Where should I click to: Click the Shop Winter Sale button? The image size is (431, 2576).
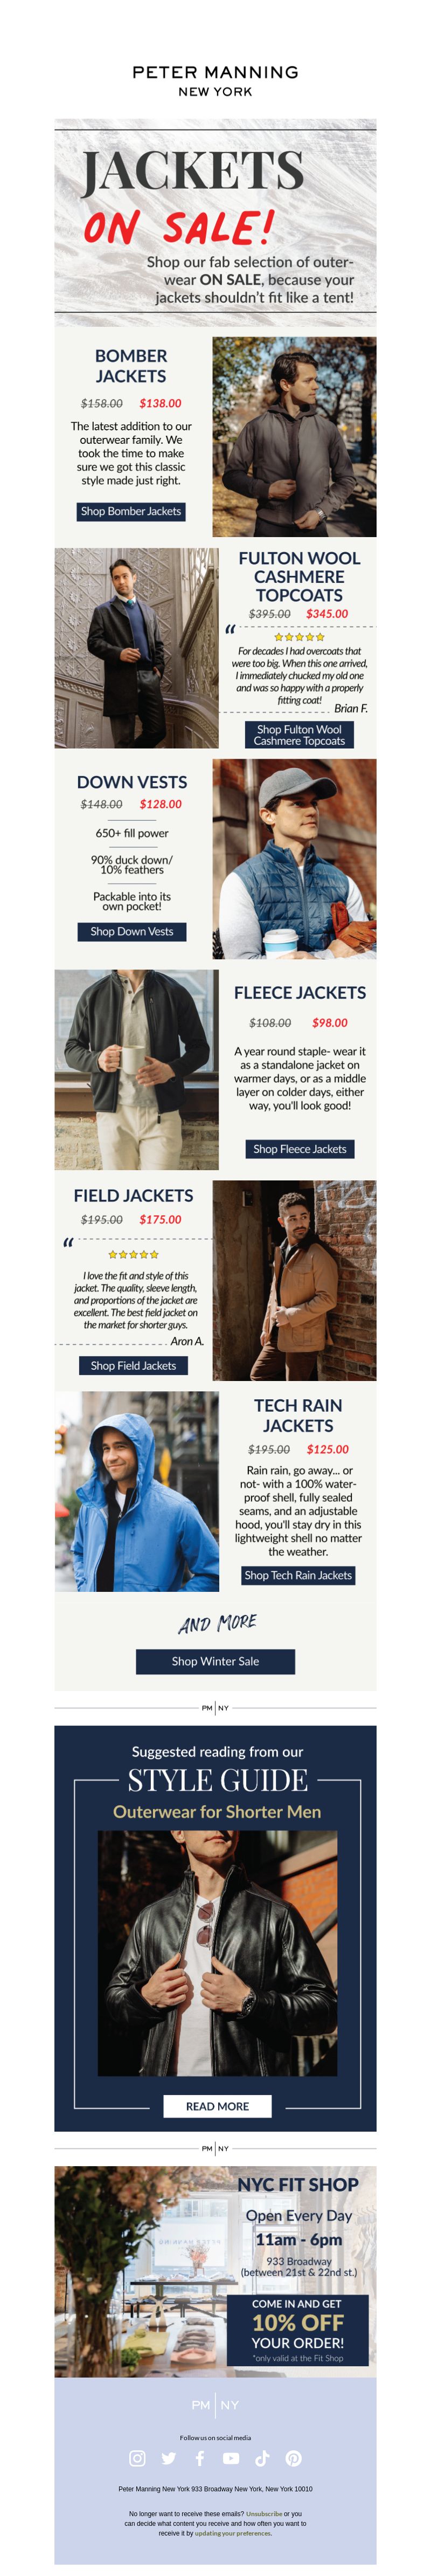[x=215, y=1661]
